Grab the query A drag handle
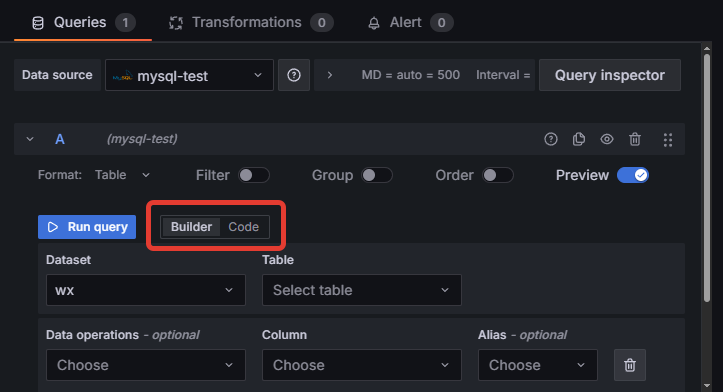Screen dimensions: 723x392 pos(667,139)
